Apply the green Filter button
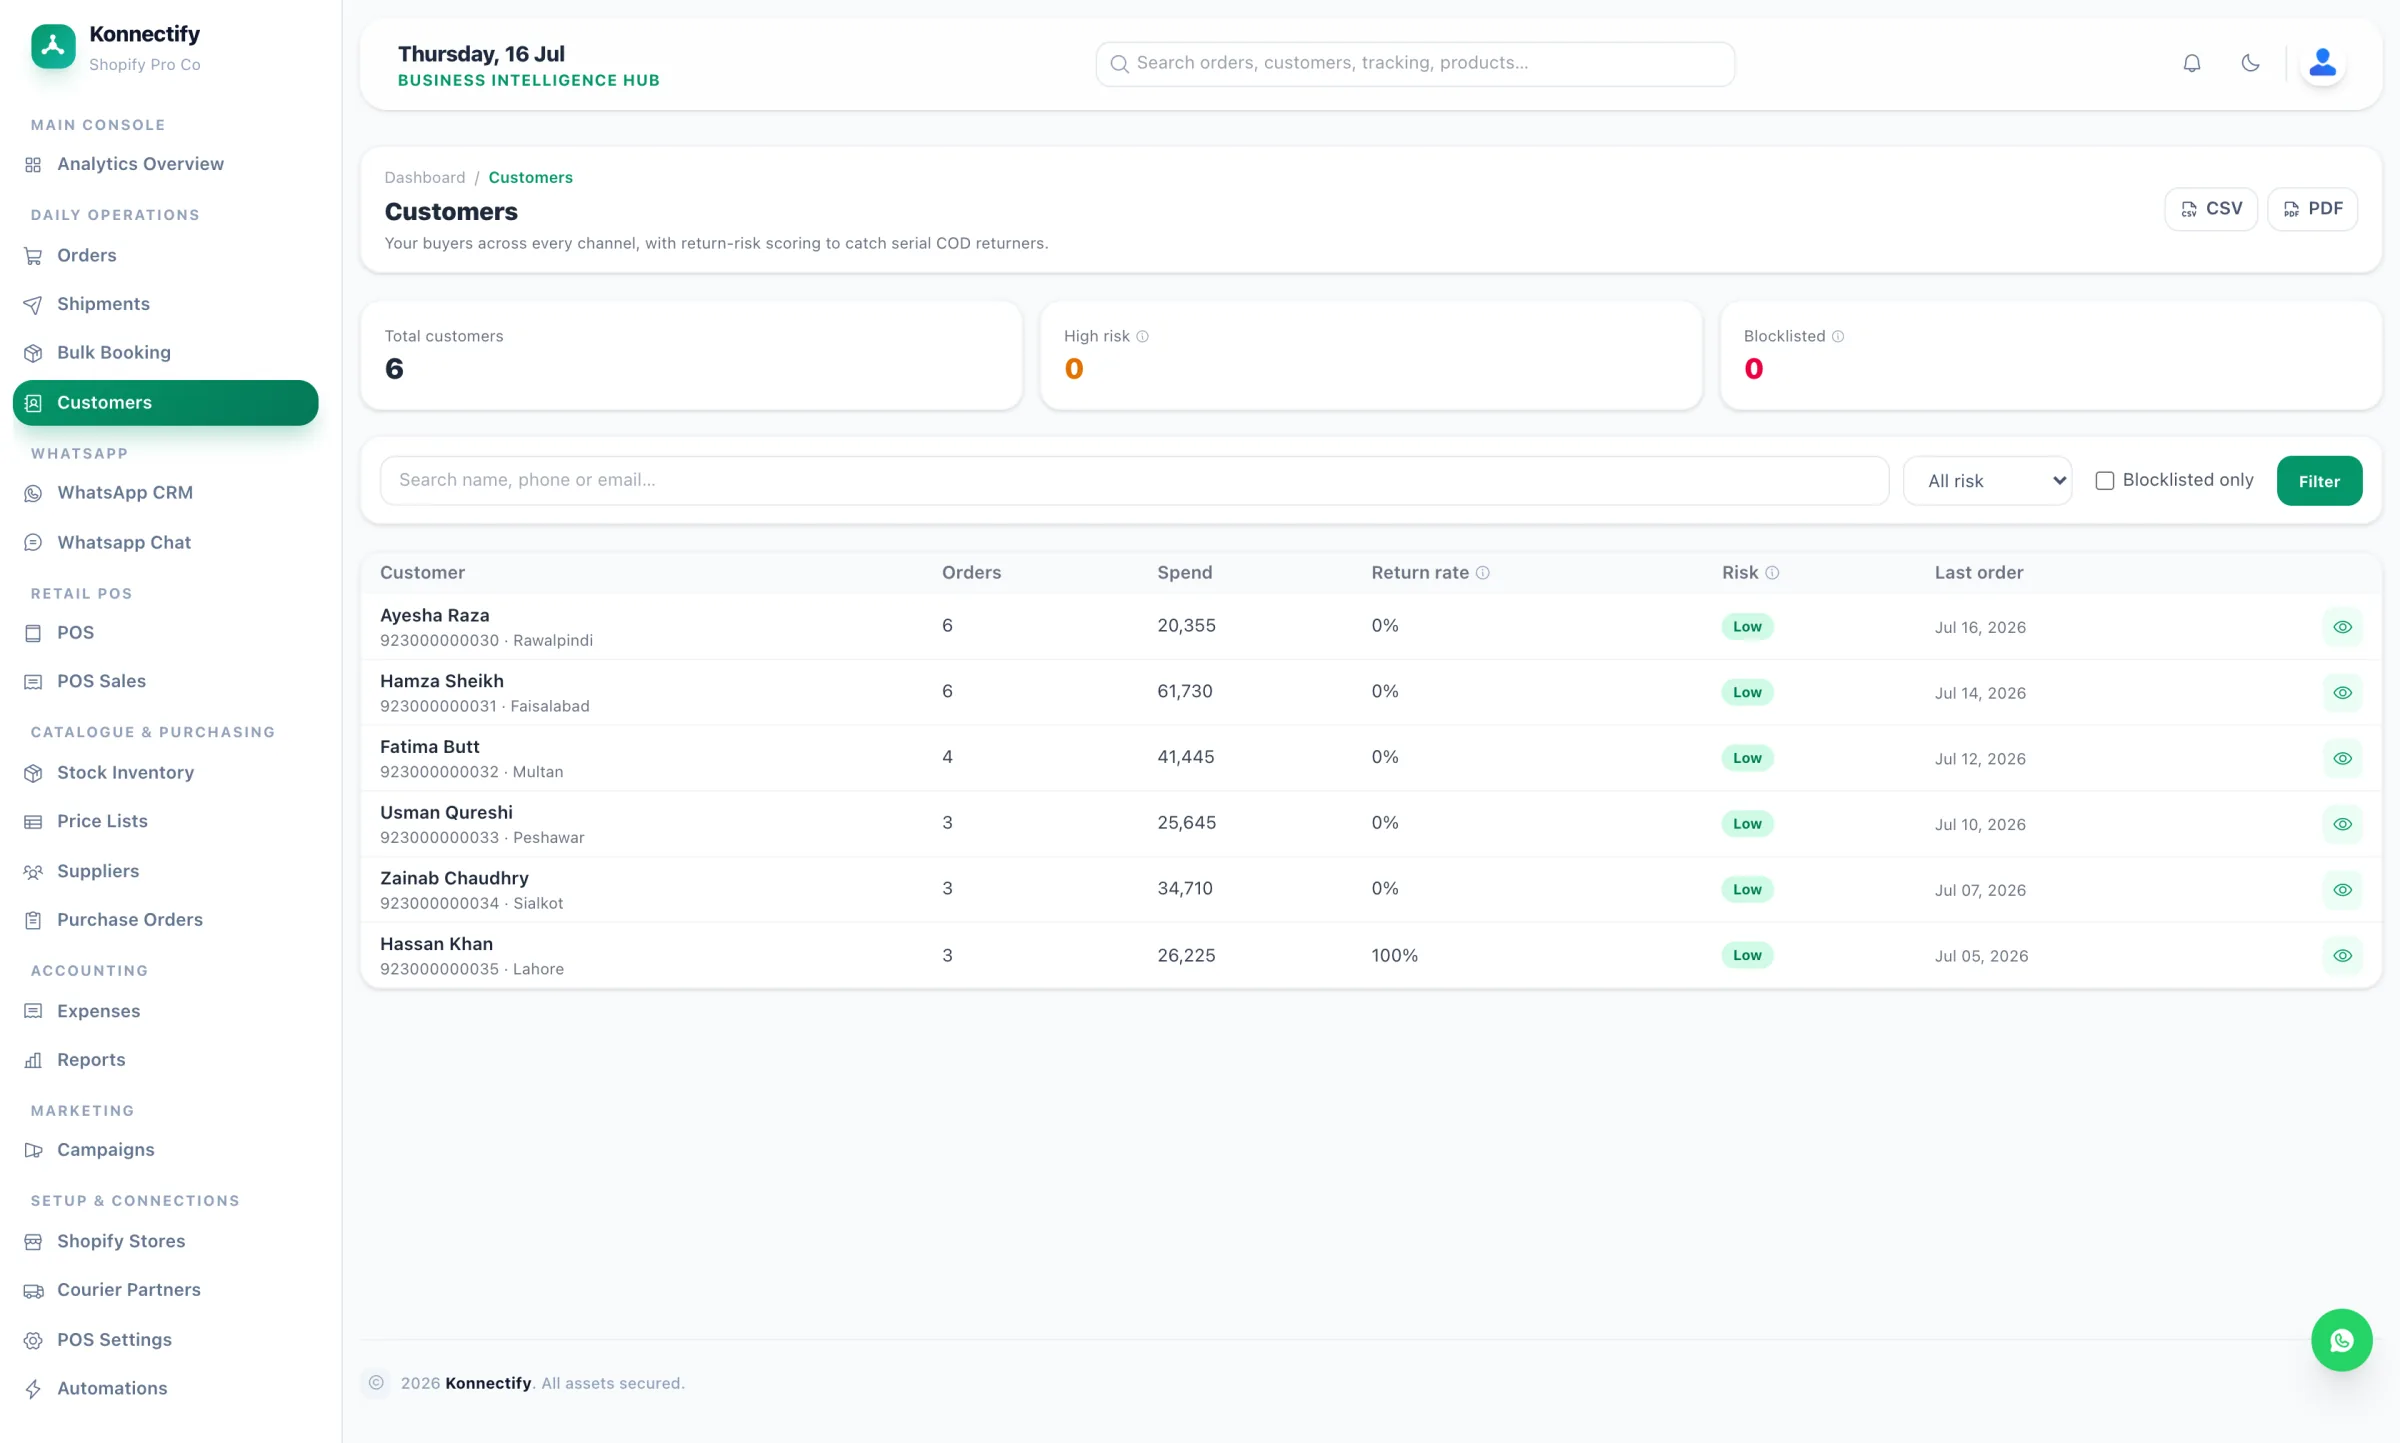Screen dimensions: 2400x1443 (2319, 481)
